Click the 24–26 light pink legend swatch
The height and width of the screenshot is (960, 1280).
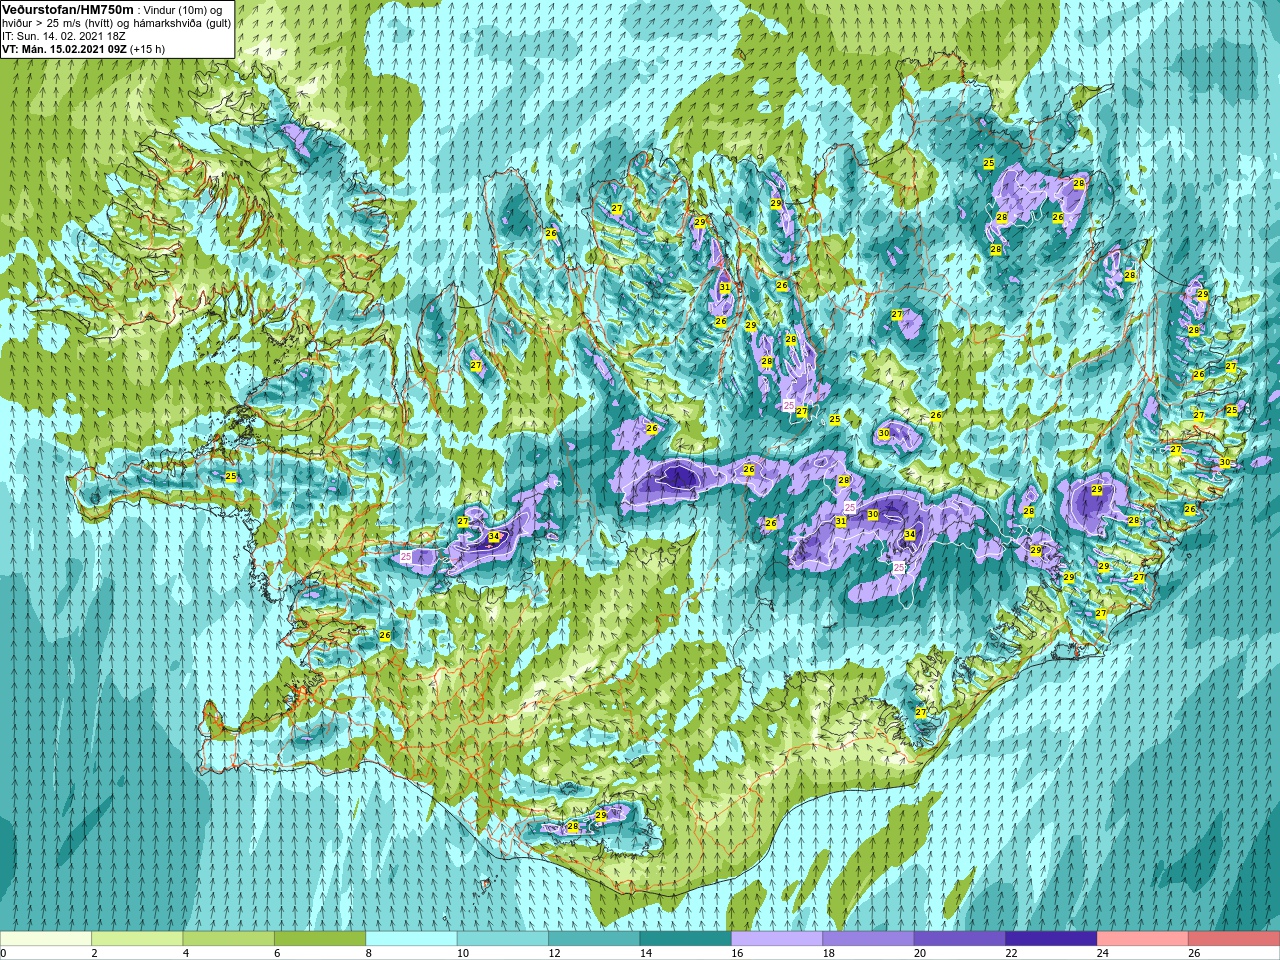(1142, 939)
